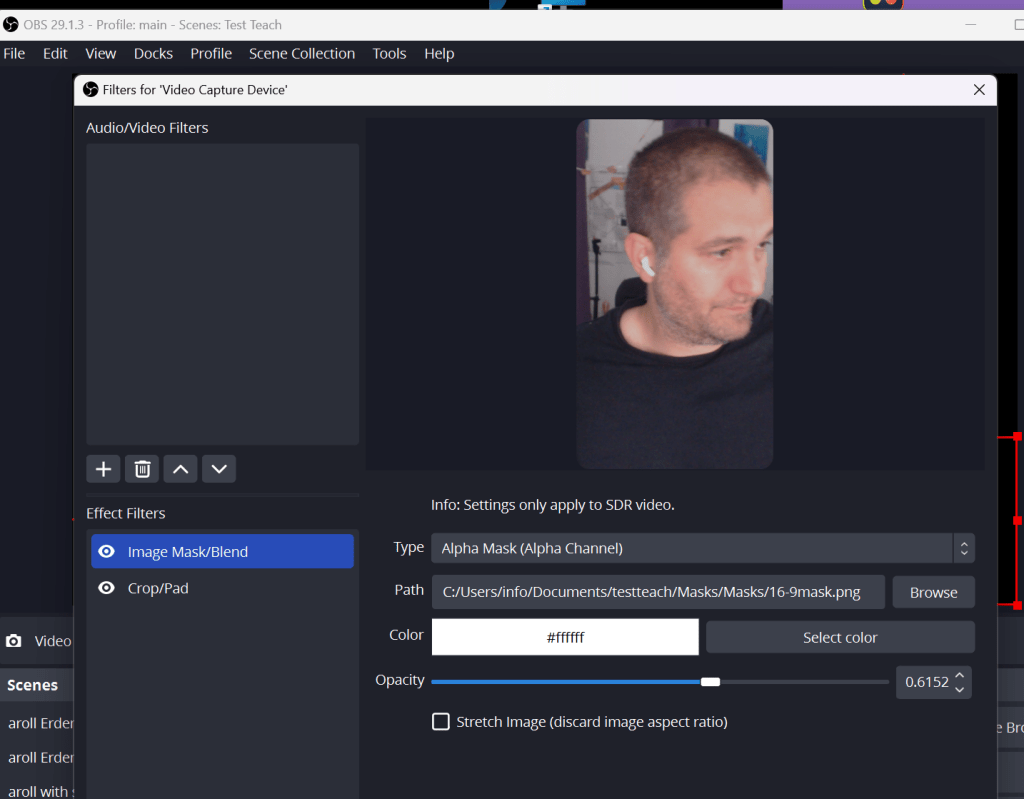
Task: Delete the selected filter with trash icon
Action: coord(142,469)
